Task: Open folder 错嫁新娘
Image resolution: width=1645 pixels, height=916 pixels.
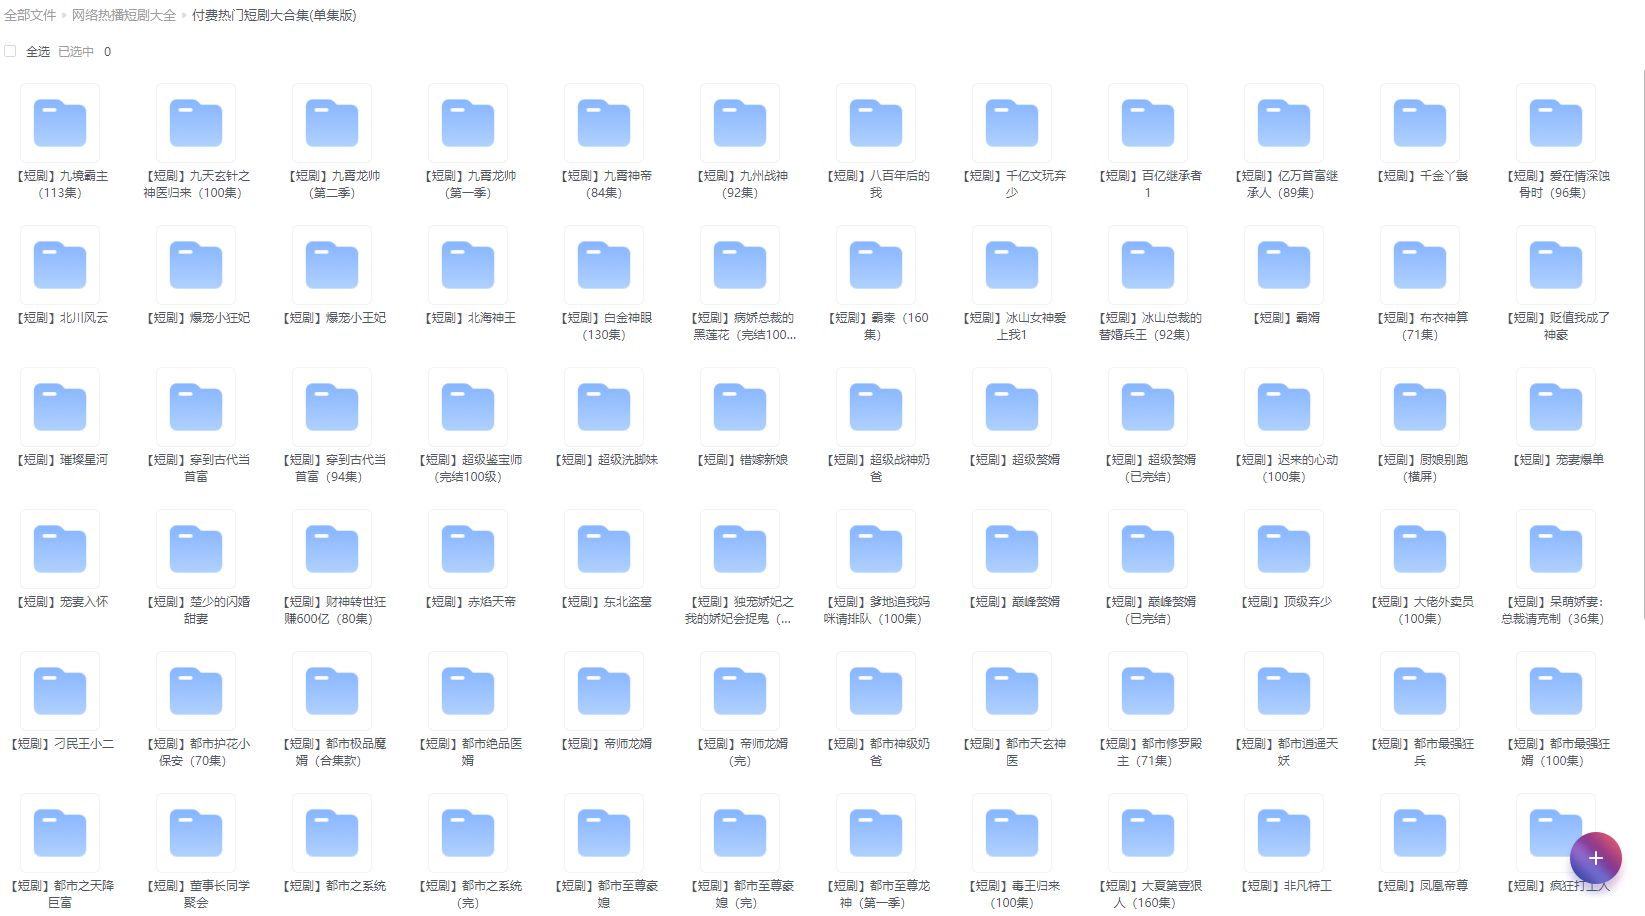Action: coord(740,407)
